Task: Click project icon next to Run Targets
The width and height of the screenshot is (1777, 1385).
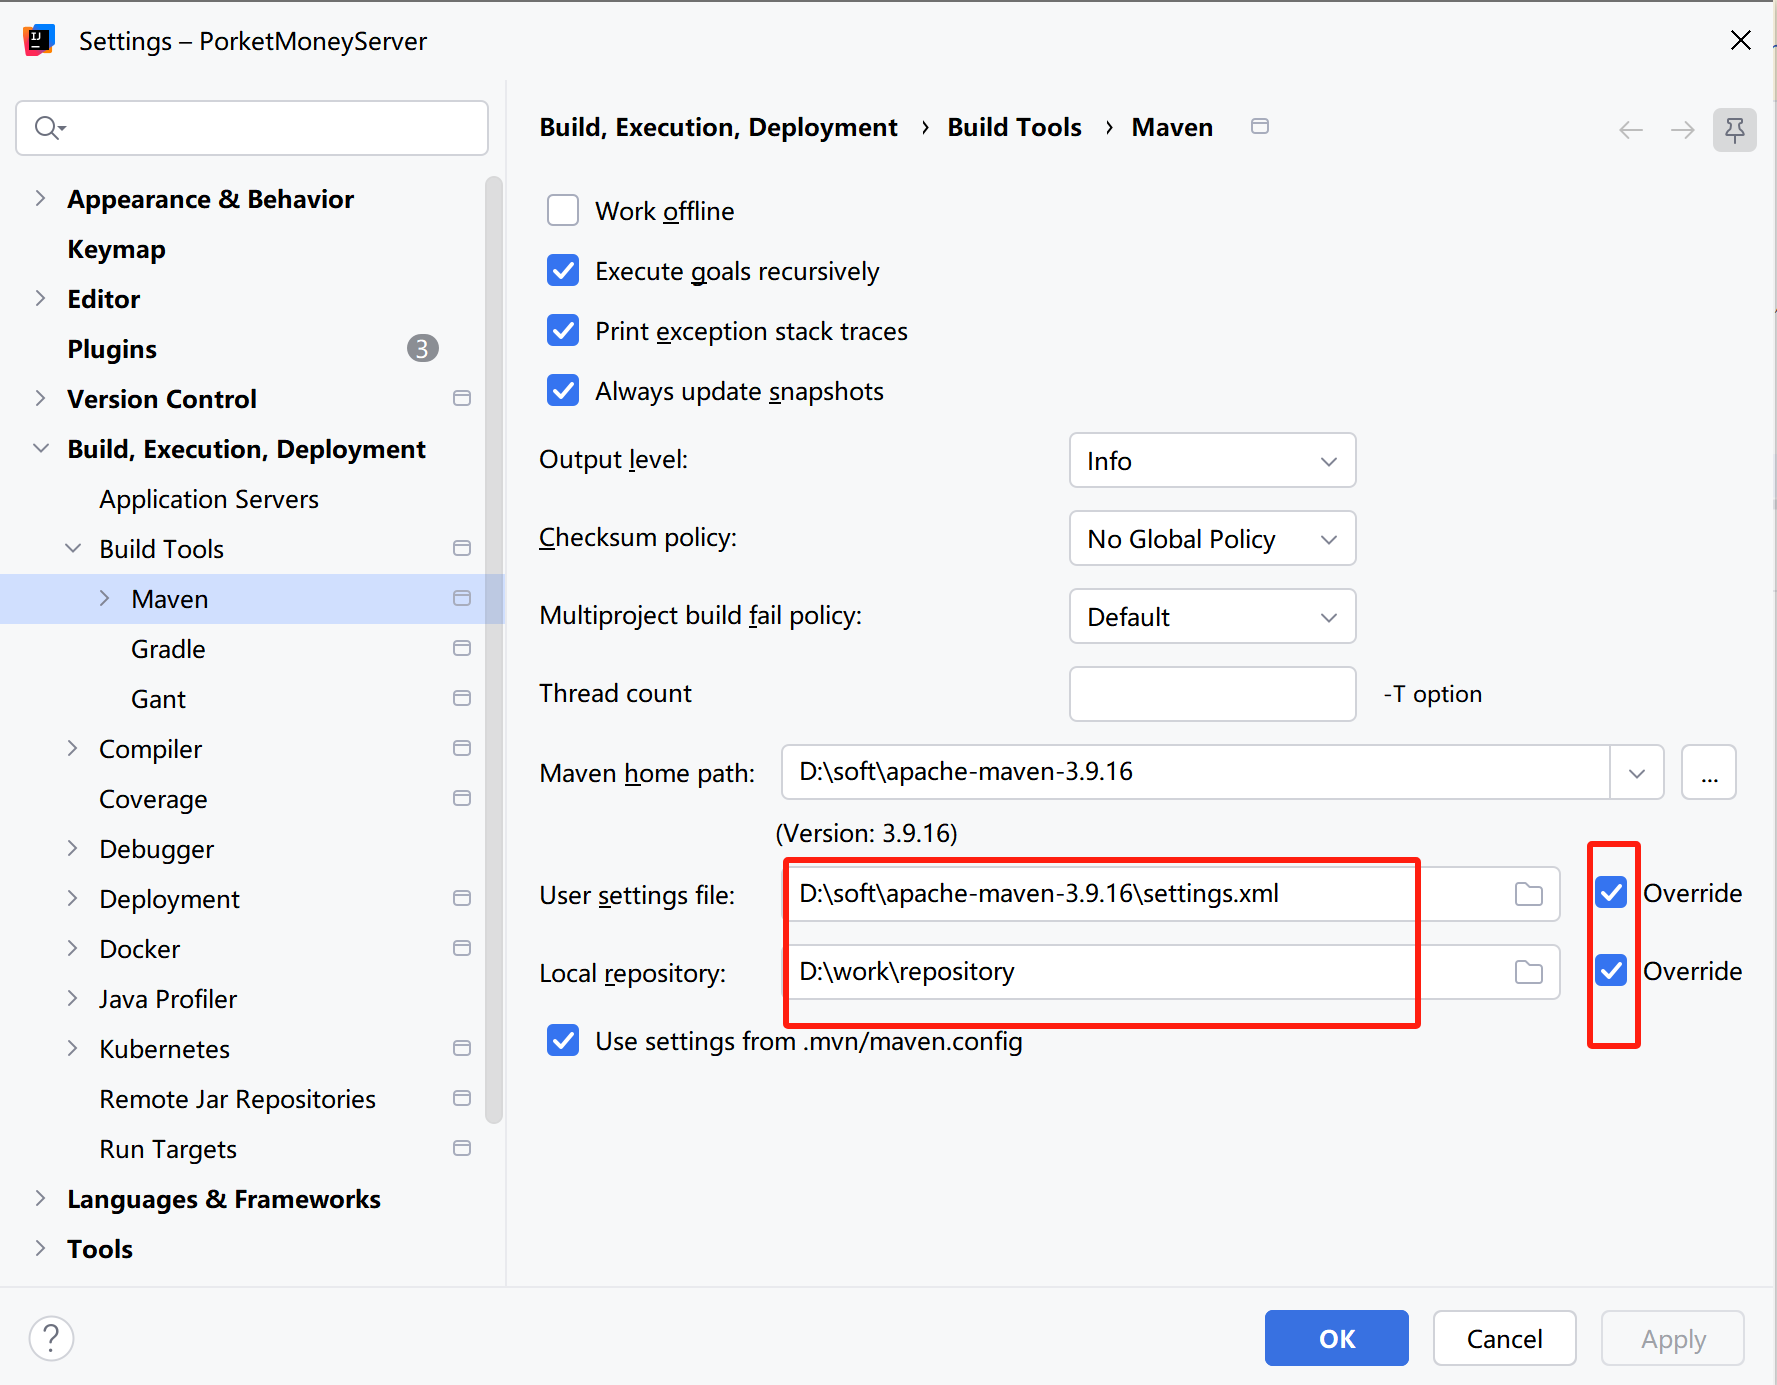Action: coord(462,1148)
